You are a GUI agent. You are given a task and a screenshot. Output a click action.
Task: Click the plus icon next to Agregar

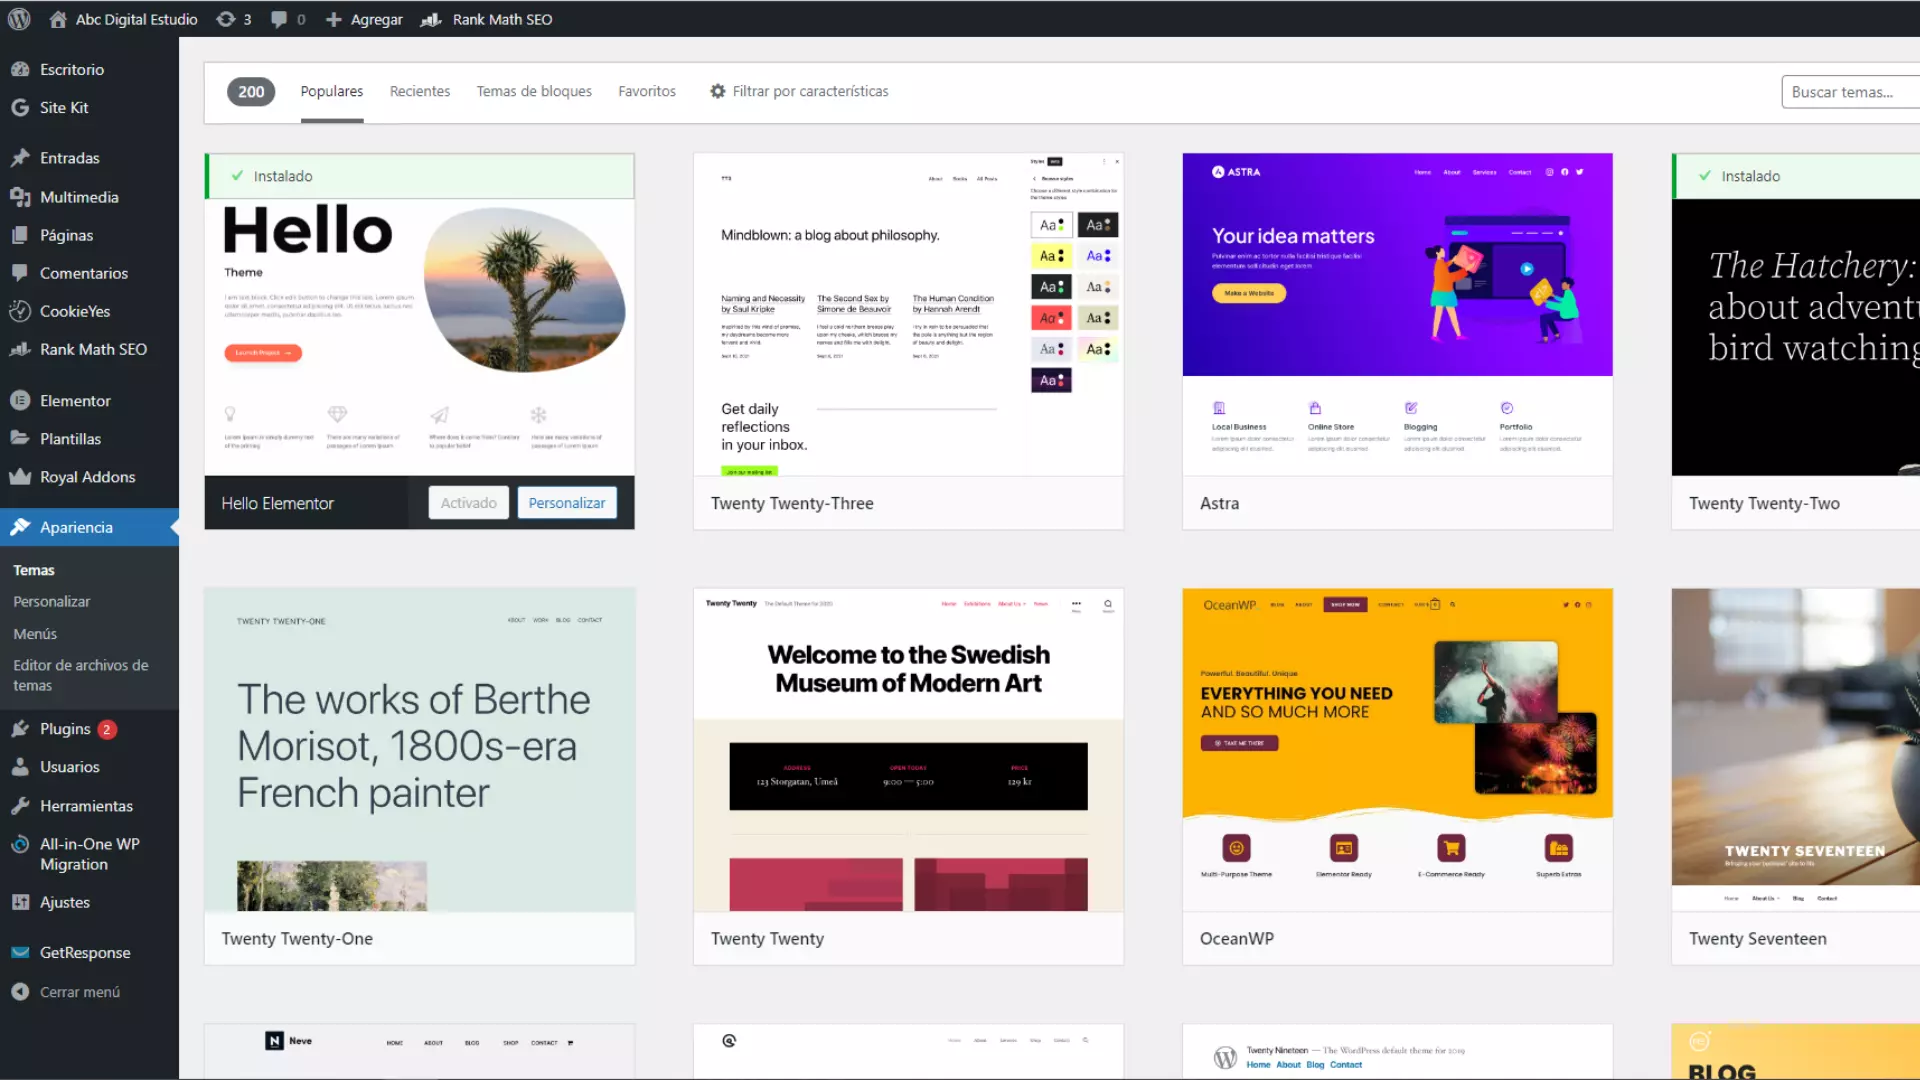334,19
